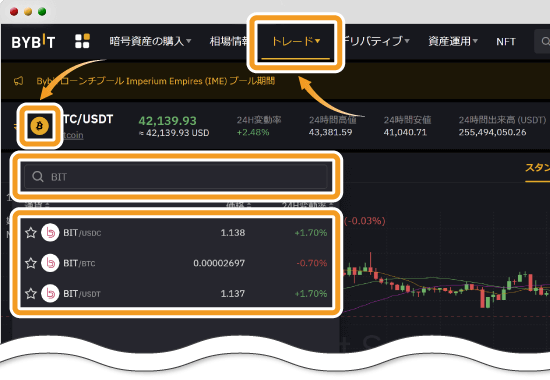The height and width of the screenshot is (380, 550).
Task: Click the Bitcoin coin icon
Action: coord(39,126)
